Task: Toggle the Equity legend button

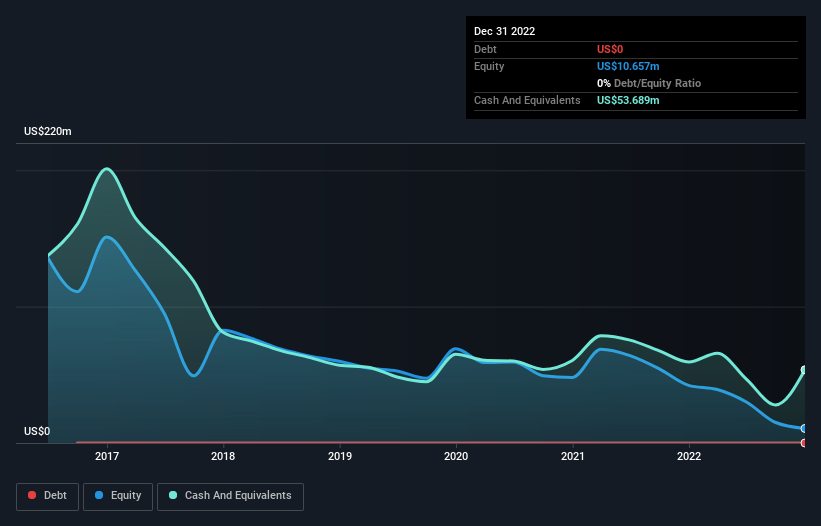Action: (118, 496)
